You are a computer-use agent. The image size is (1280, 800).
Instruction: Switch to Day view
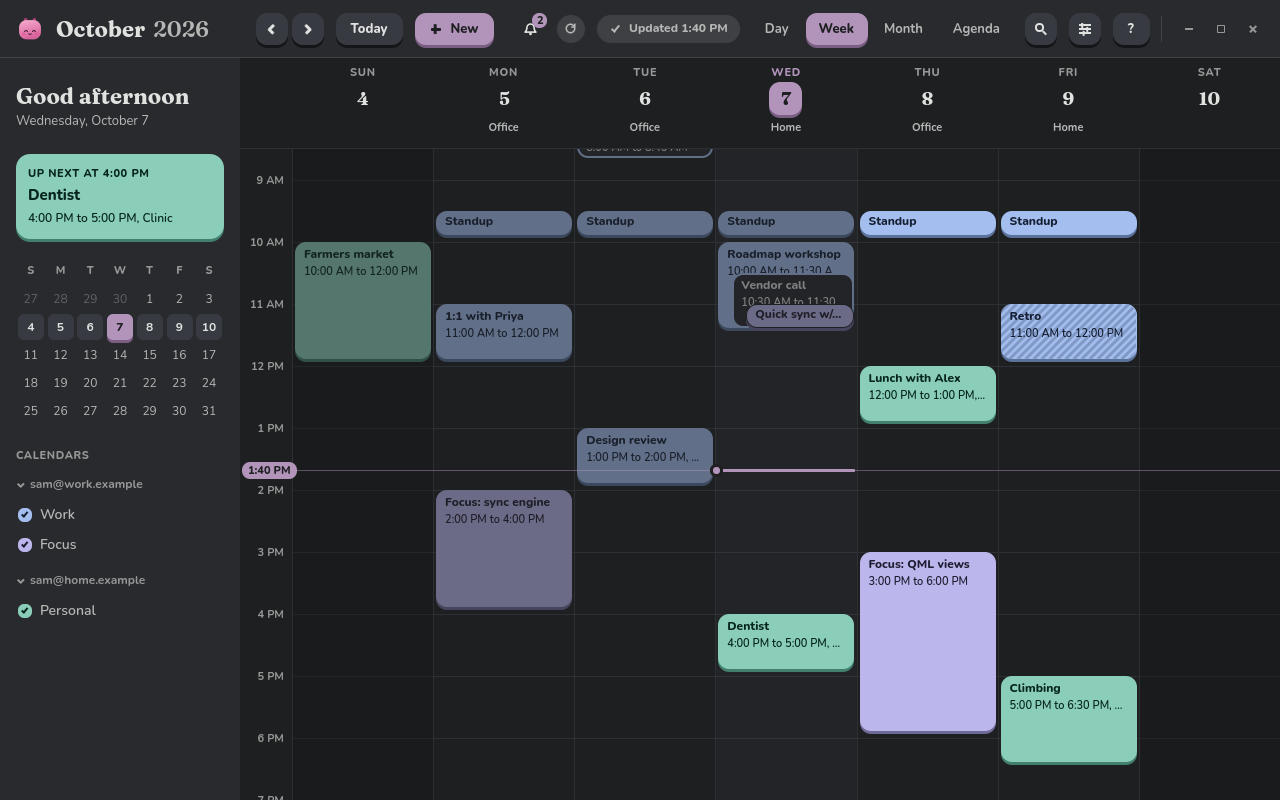pos(776,29)
